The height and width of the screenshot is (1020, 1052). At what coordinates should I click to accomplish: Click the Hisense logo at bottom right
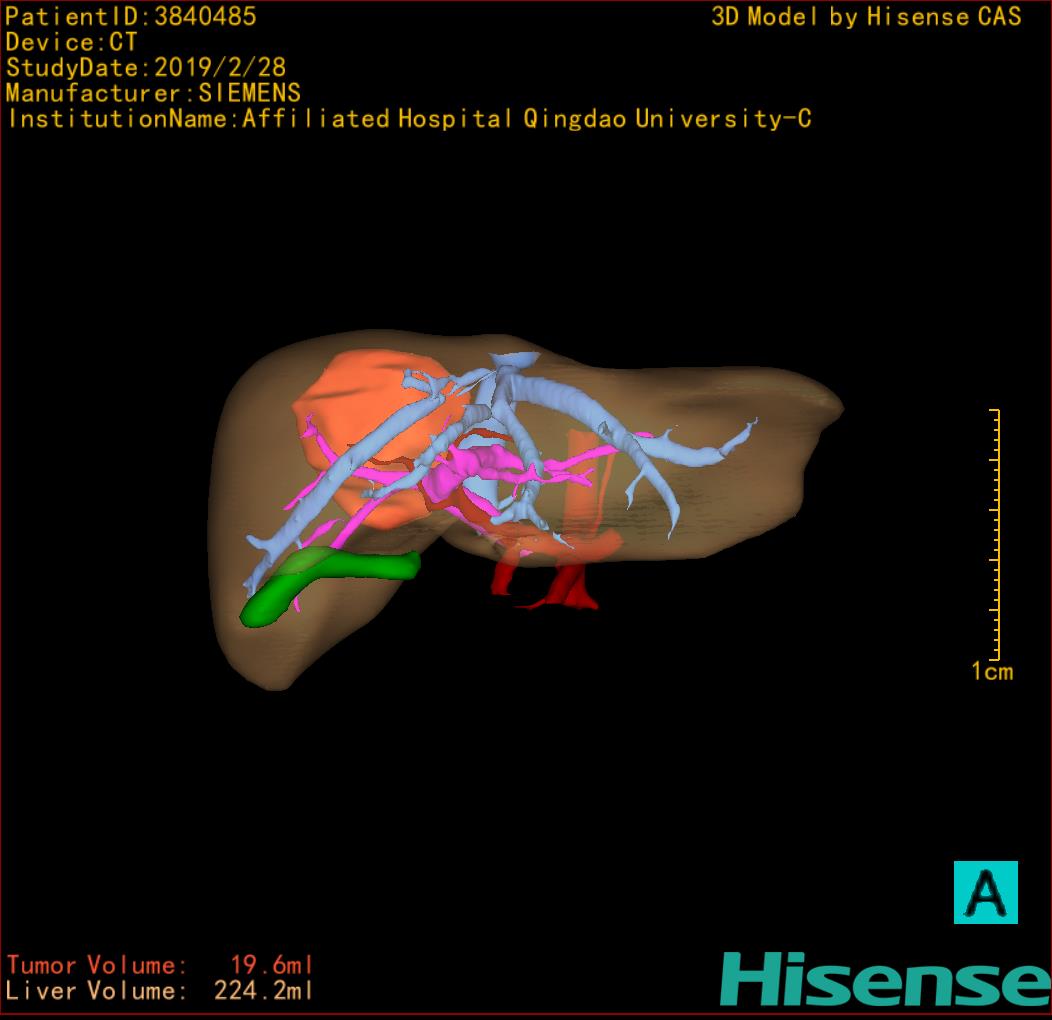tap(884, 979)
